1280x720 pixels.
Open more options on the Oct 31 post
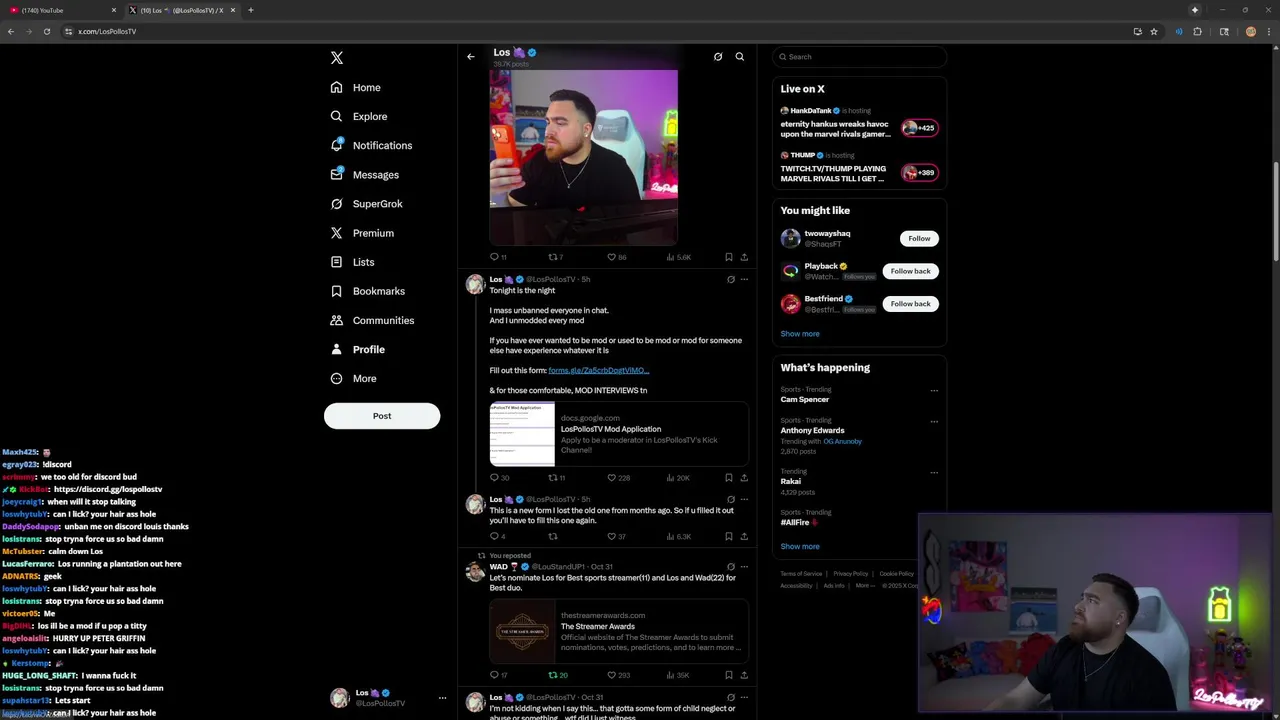pos(744,697)
